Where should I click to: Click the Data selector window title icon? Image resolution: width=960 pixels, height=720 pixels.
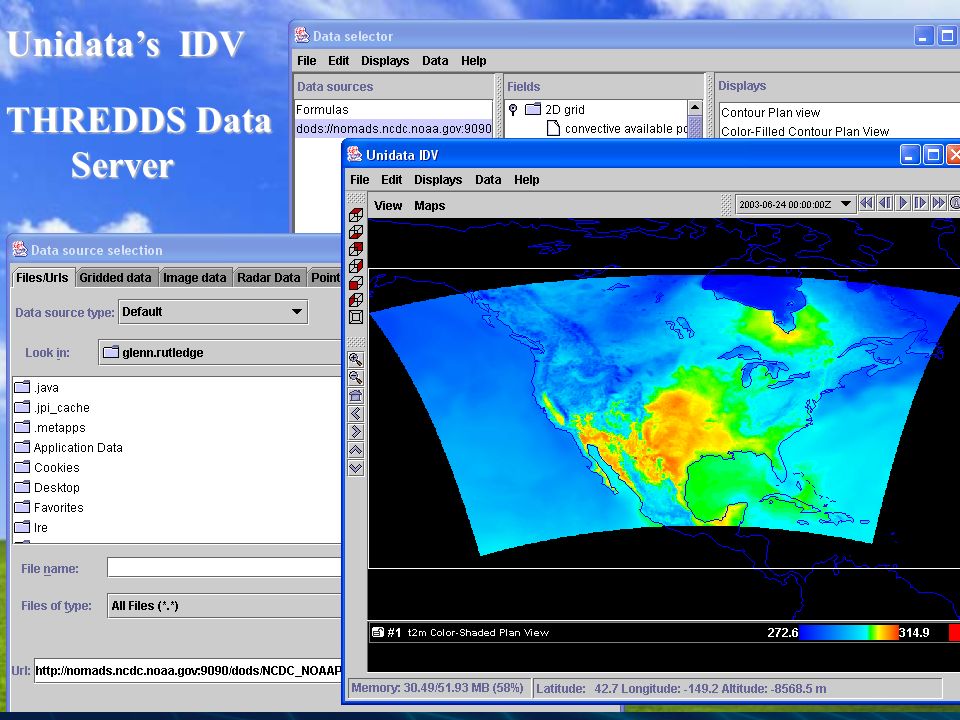coord(302,36)
